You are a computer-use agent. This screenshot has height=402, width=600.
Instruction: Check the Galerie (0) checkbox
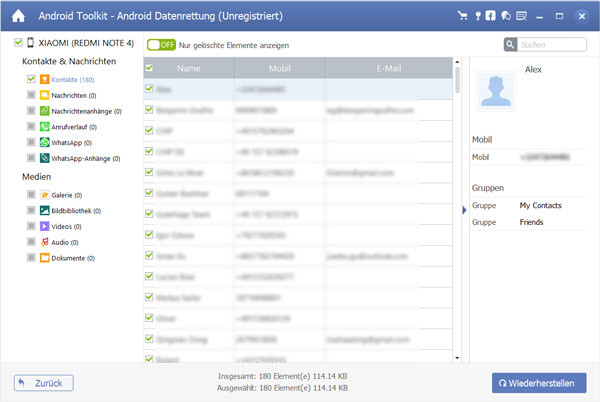point(31,194)
